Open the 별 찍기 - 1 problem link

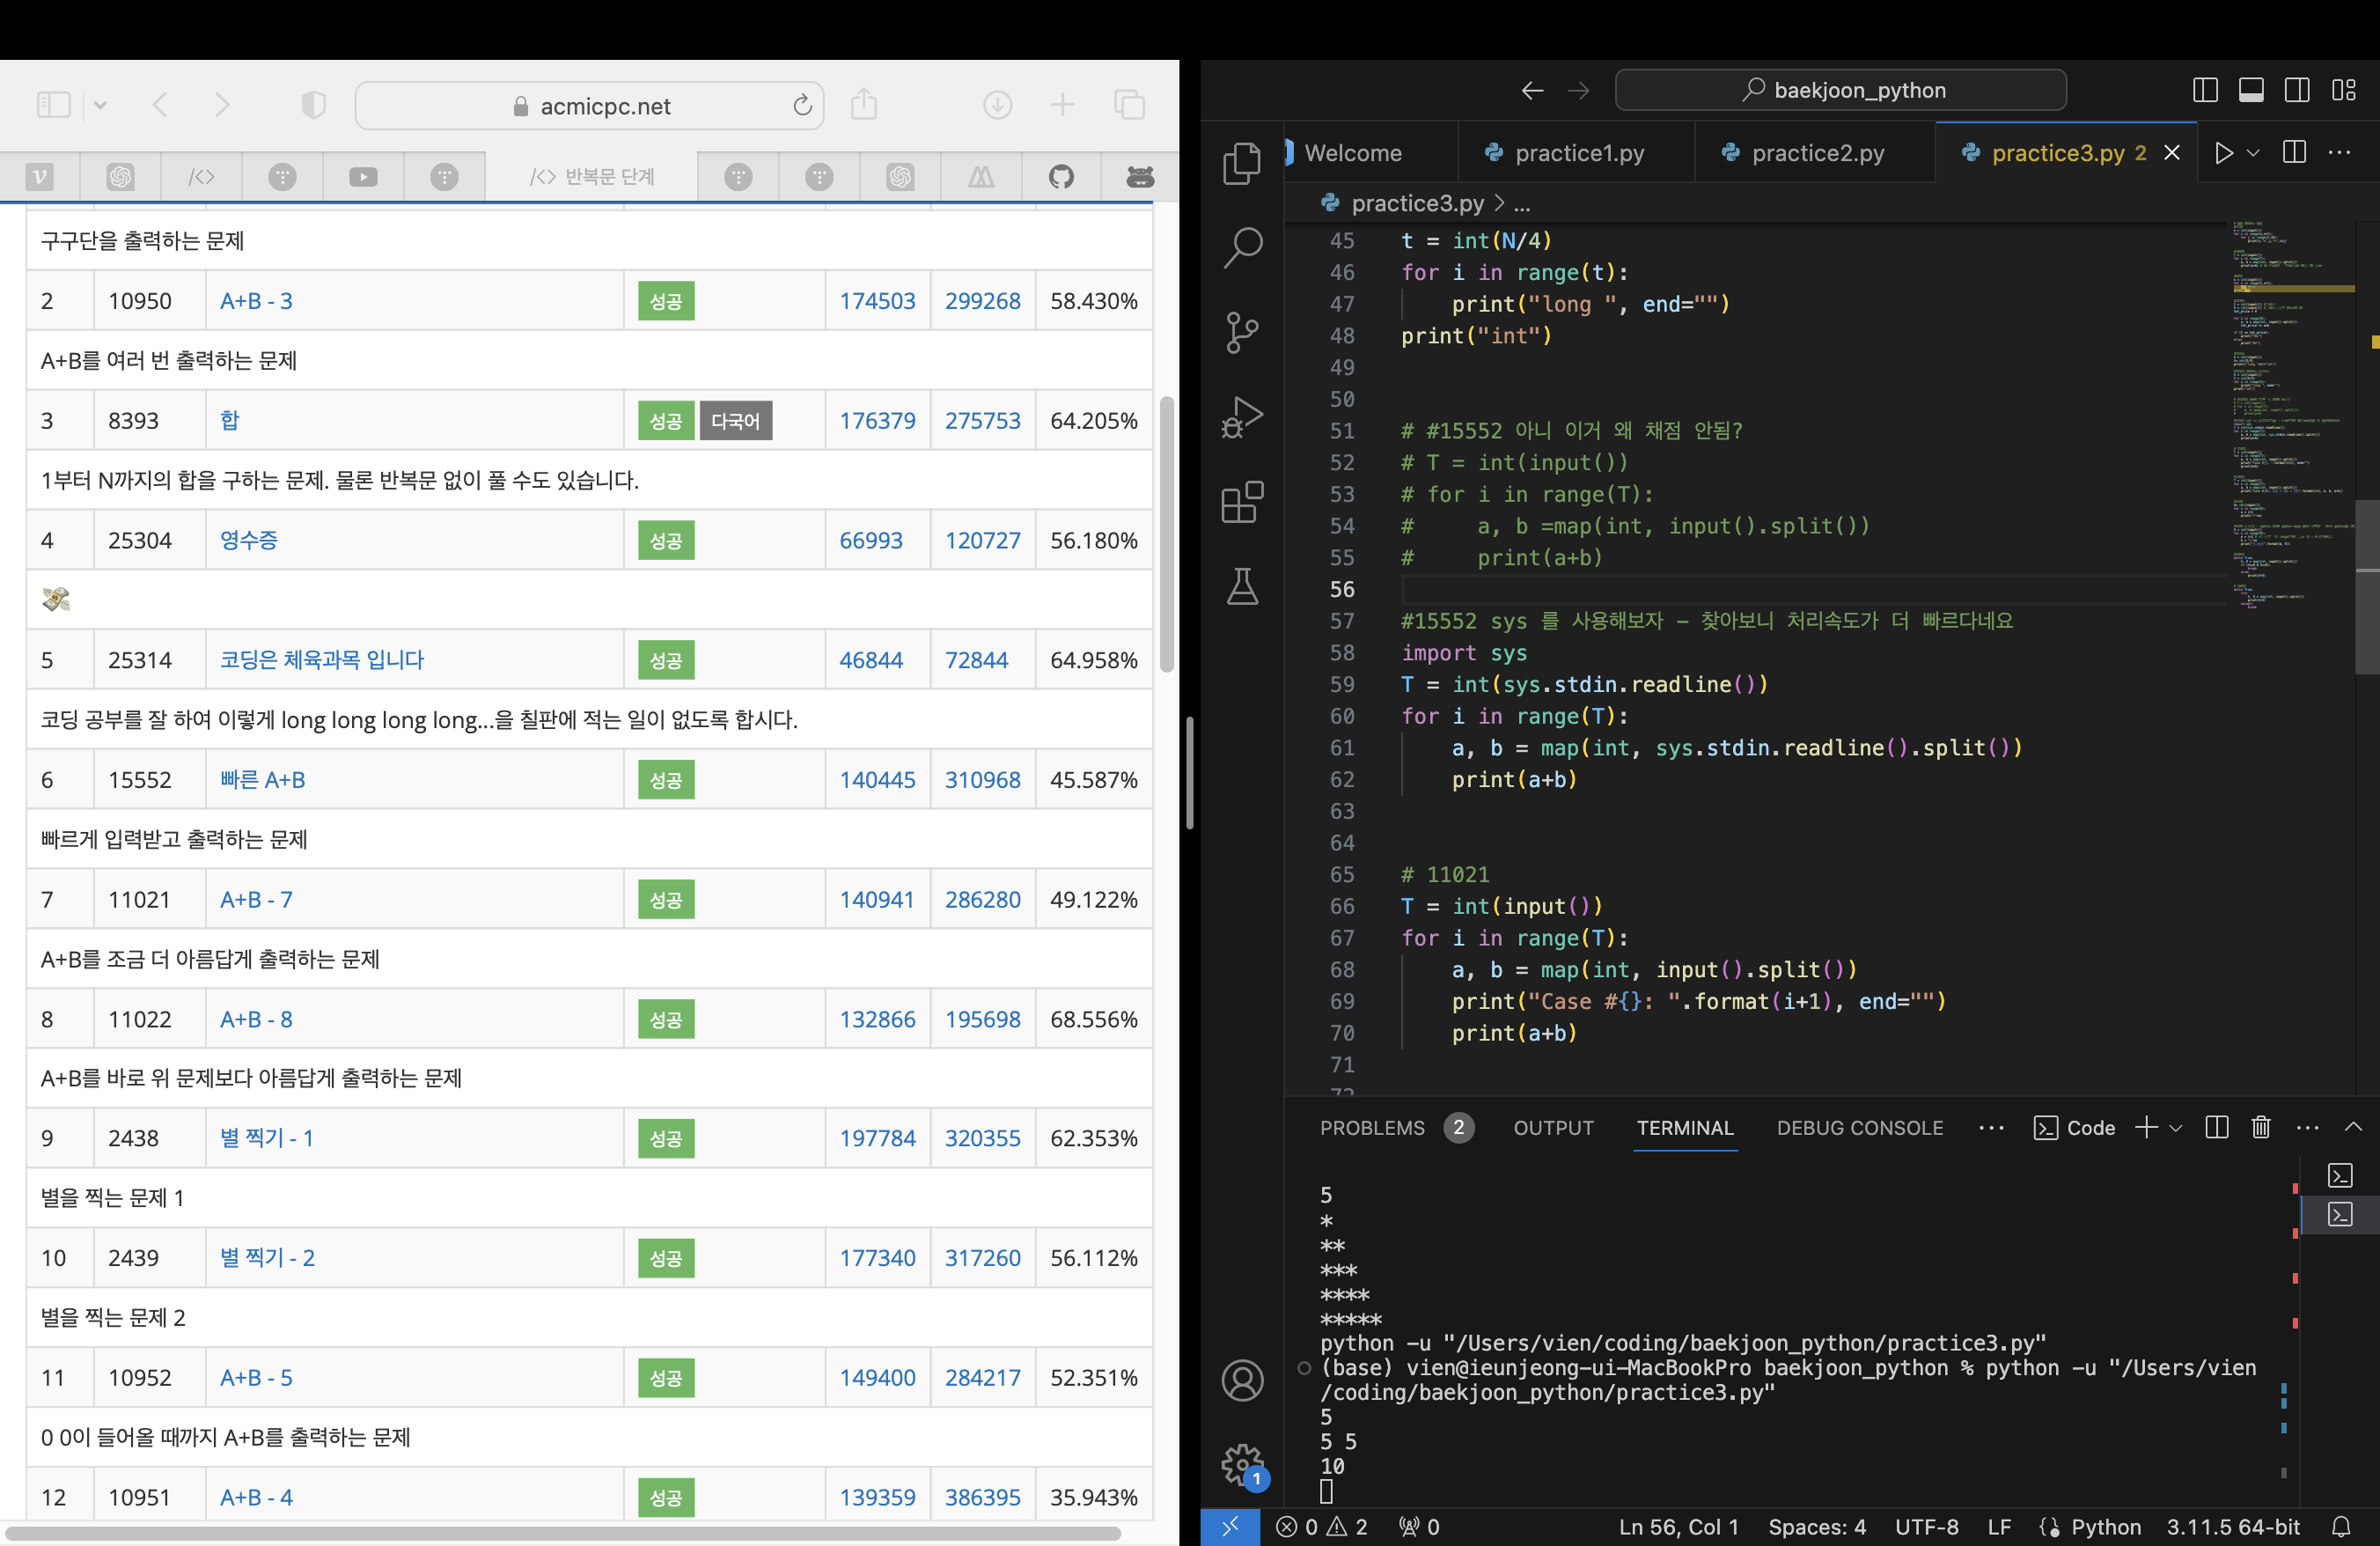(266, 1138)
